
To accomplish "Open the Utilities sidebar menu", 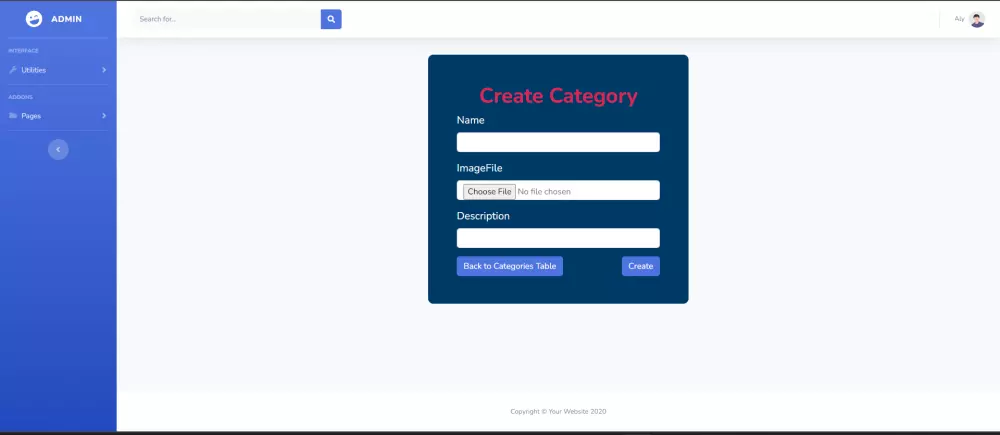I will [x=58, y=70].
